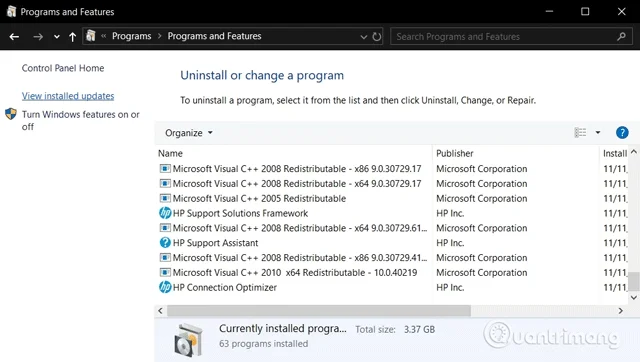Screen dimensions: 640x362
Task: Click horizontal scrollbar left arrow
Action: click(160, 311)
